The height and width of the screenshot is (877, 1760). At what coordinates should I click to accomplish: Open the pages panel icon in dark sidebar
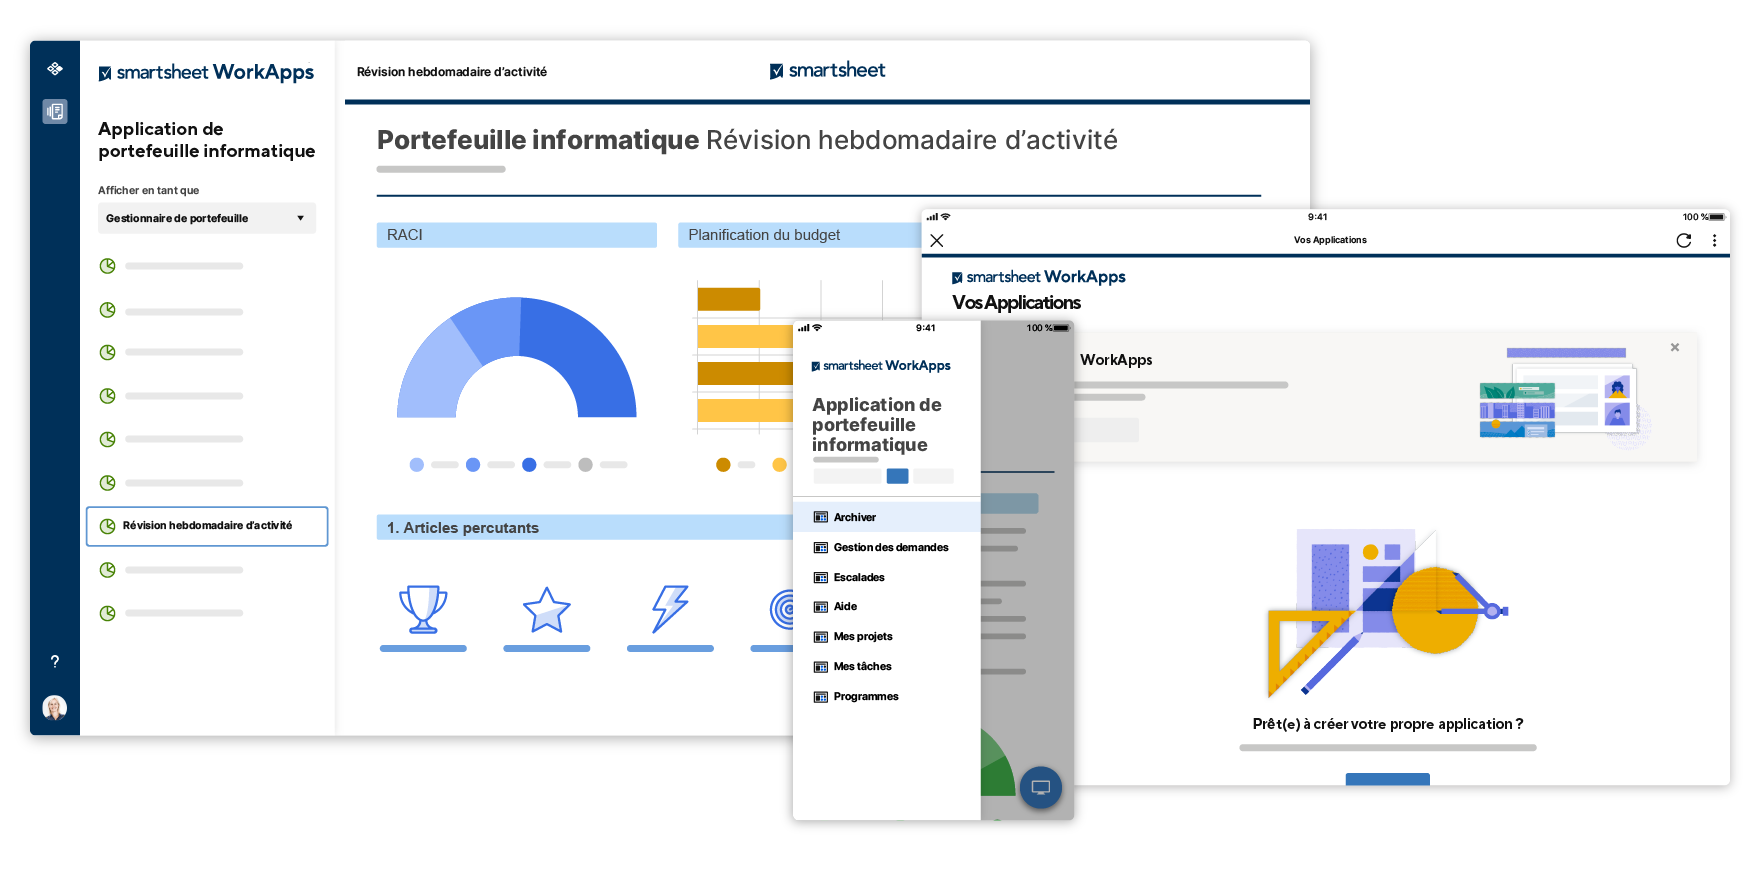click(55, 111)
